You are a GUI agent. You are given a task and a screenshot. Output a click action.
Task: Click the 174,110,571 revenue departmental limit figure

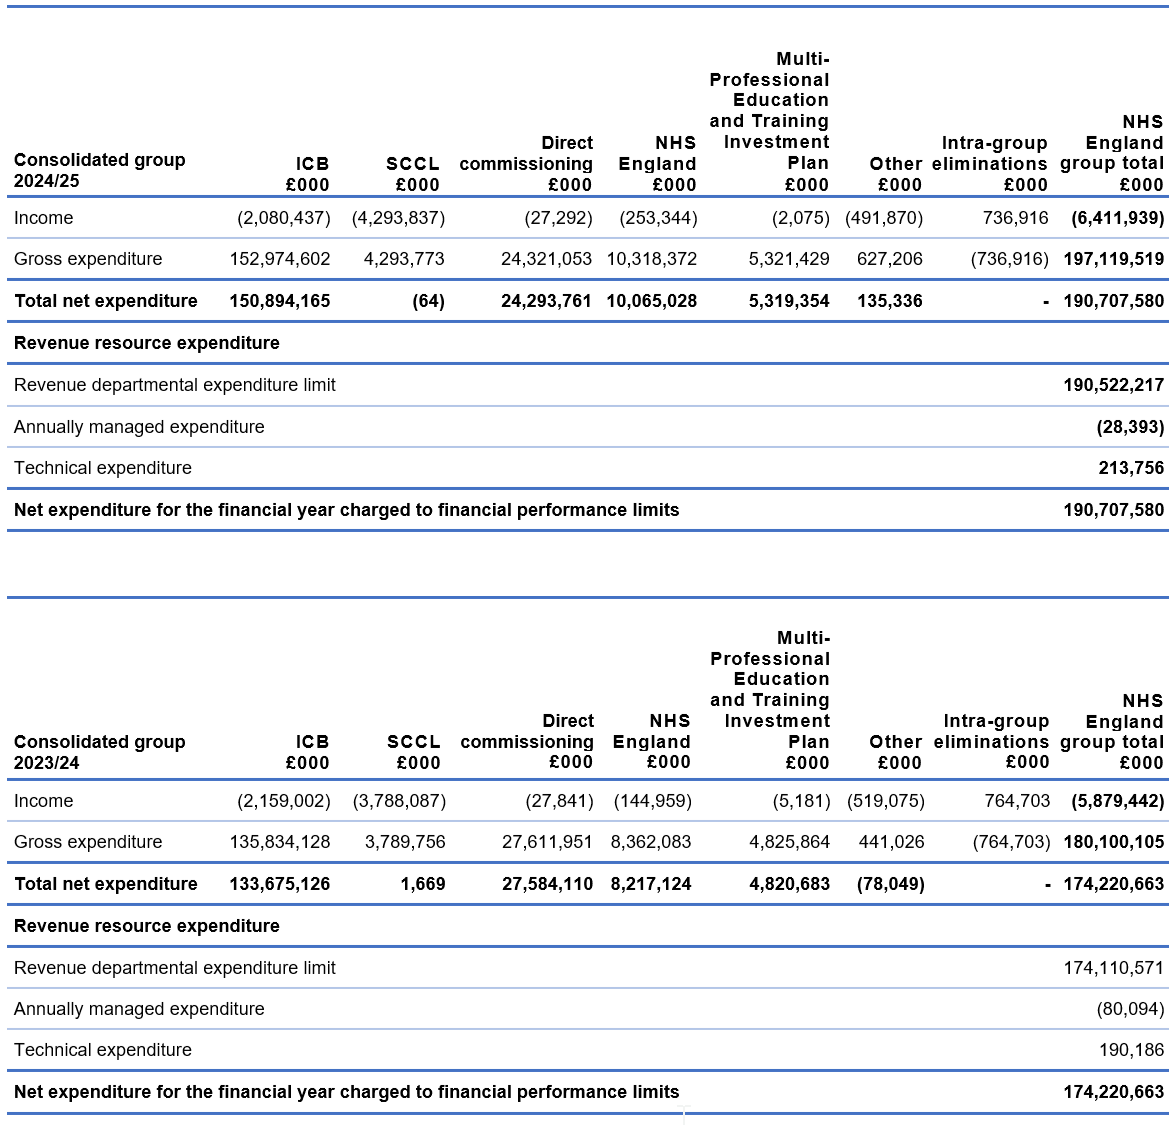(1113, 968)
